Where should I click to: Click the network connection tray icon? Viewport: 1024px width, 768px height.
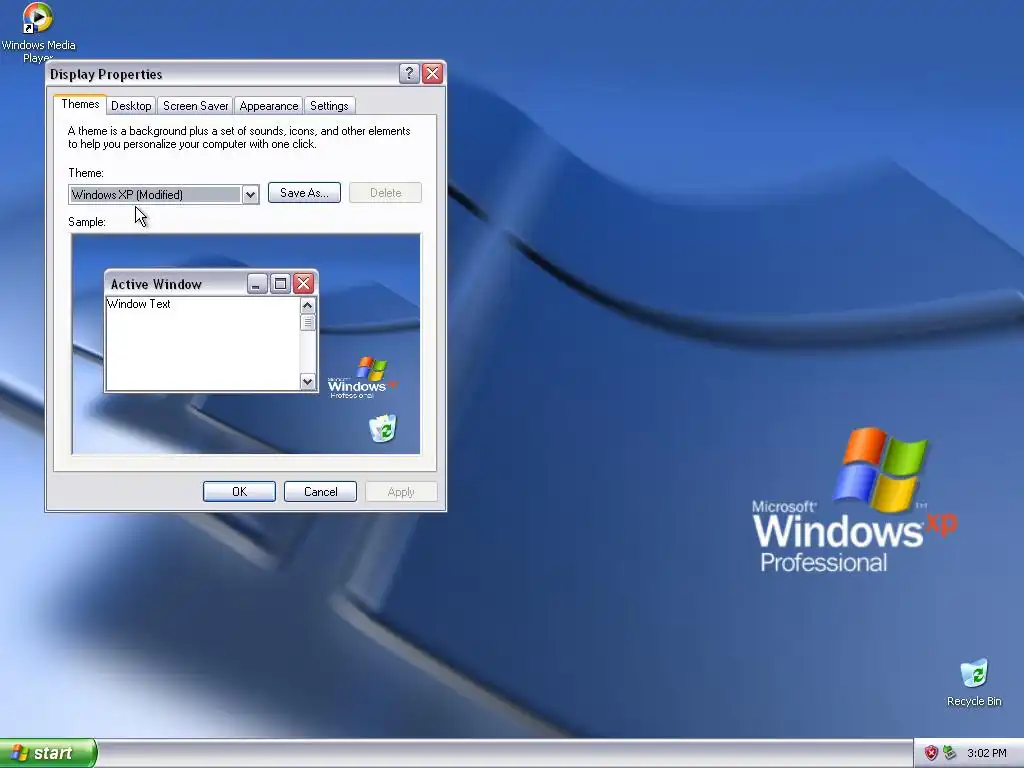tap(950, 753)
